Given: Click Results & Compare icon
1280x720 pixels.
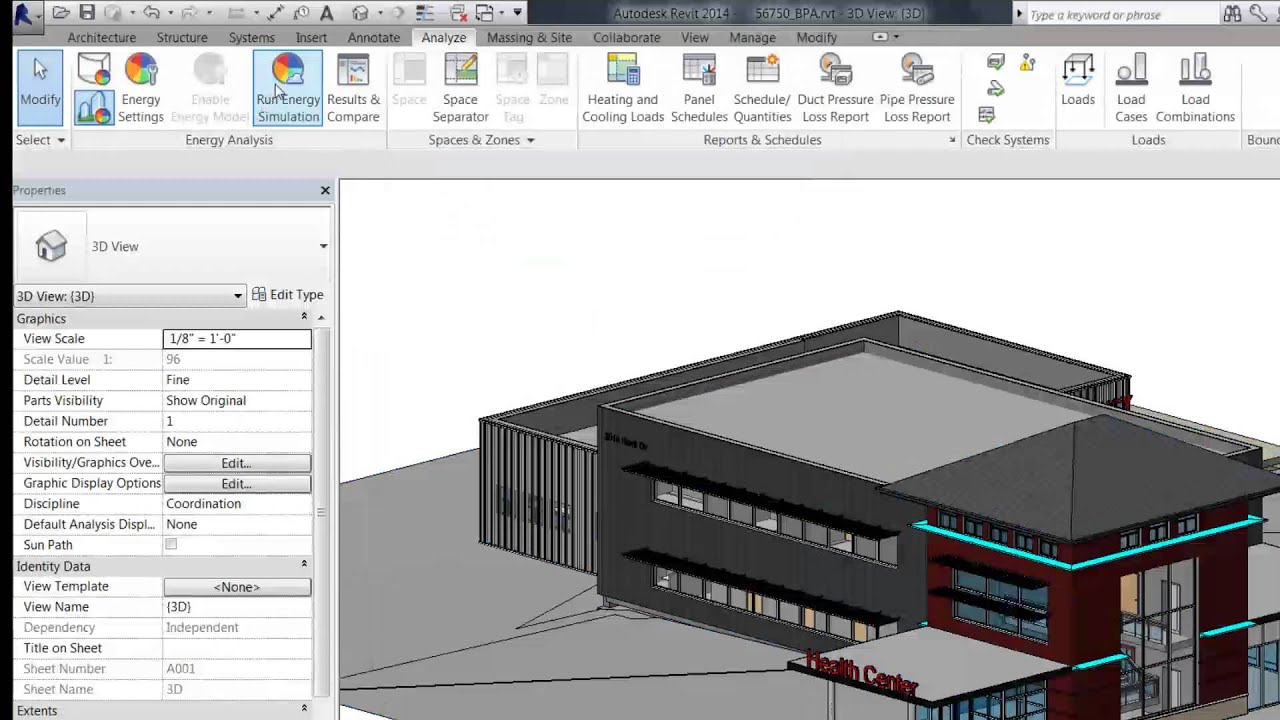Looking at the screenshot, I should (x=353, y=87).
